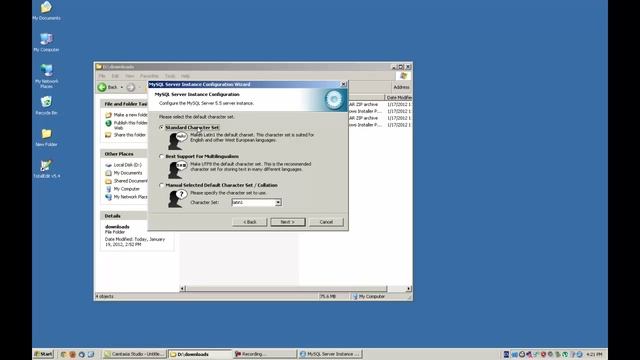Collapse the Details panel header
Viewport: 640px width, 360px height.
[x=124, y=216]
